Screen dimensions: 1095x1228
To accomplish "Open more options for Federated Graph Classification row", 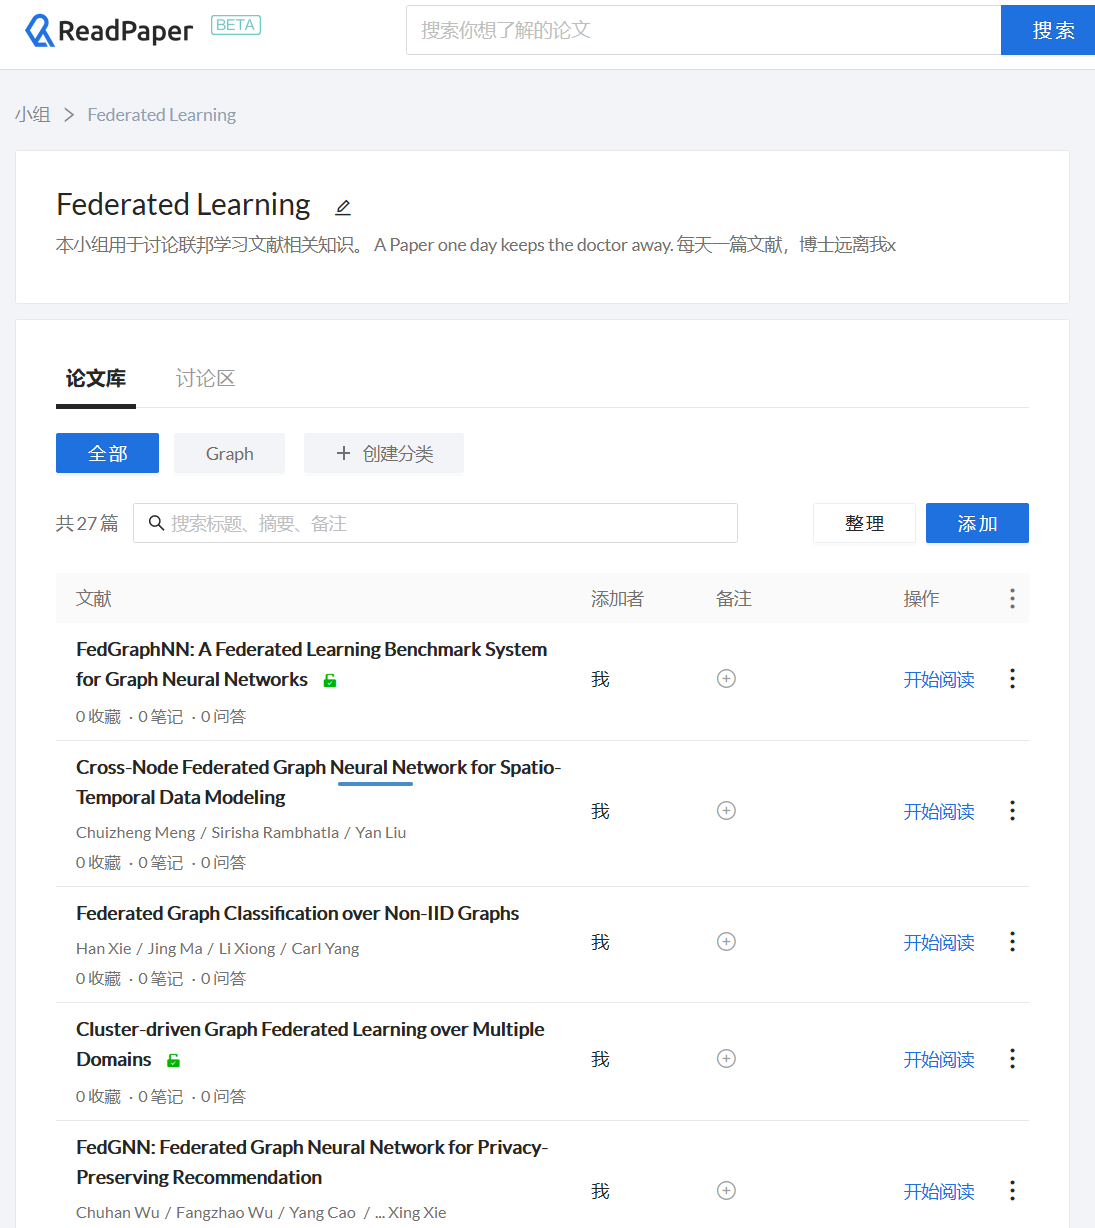I will [x=1012, y=942].
